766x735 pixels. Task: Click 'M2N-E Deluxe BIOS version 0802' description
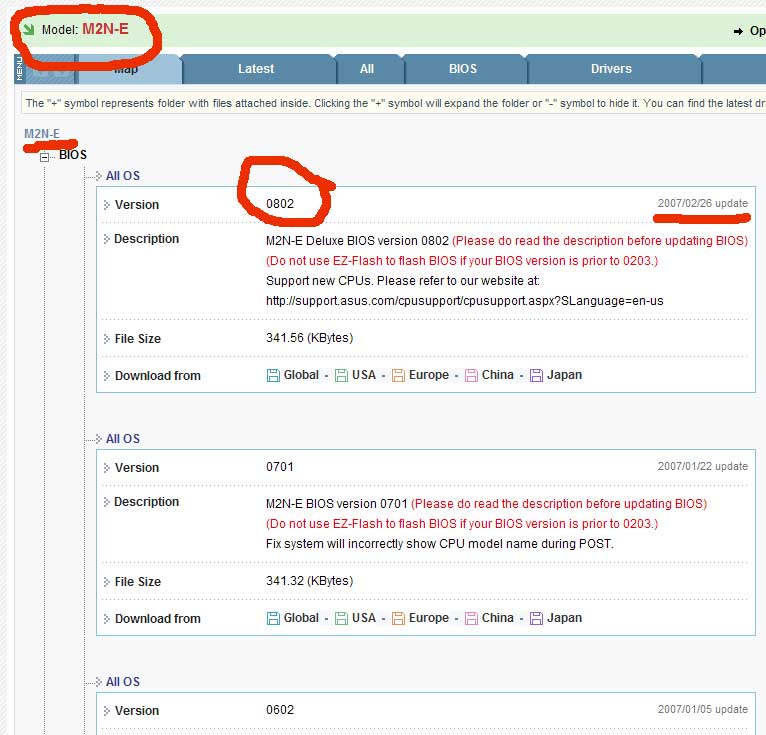(x=357, y=241)
